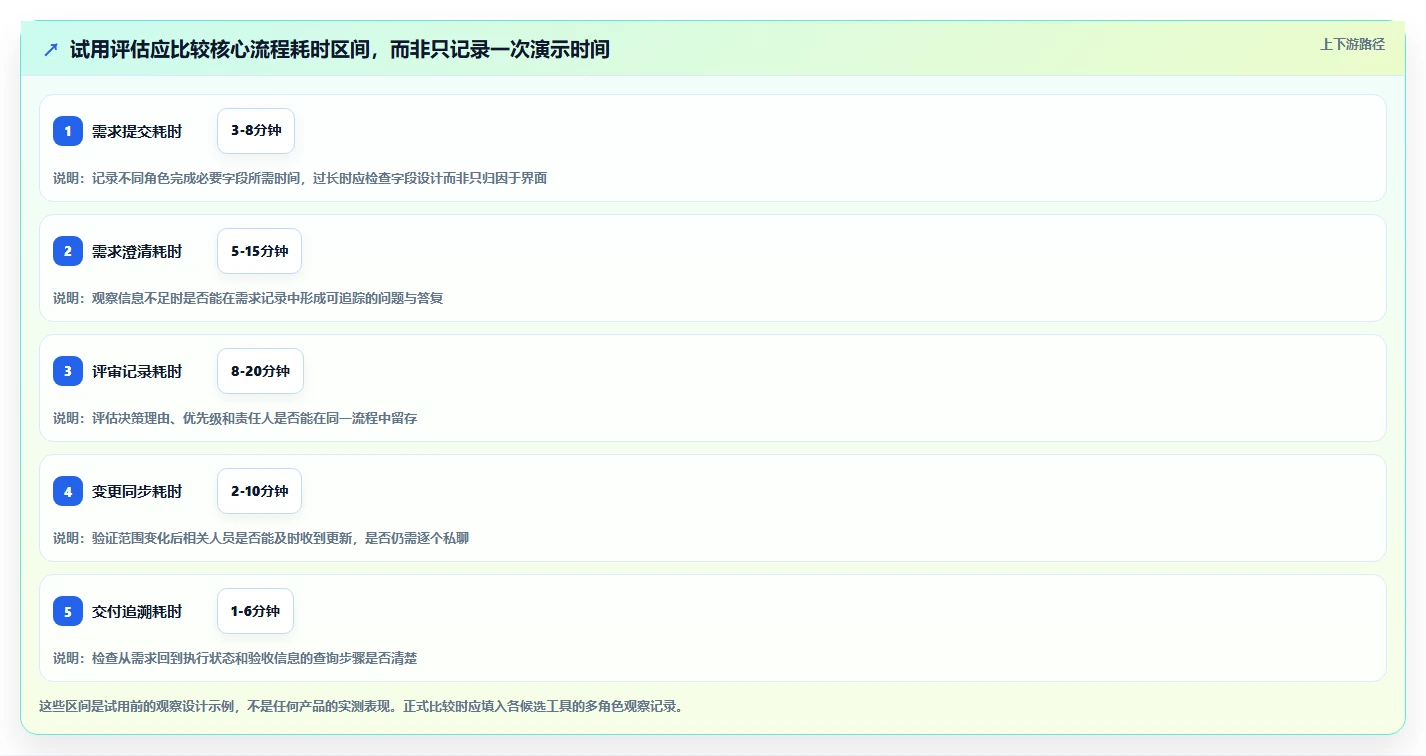Select step number 4 badge
The height and width of the screenshot is (756, 1426).
(x=68, y=491)
